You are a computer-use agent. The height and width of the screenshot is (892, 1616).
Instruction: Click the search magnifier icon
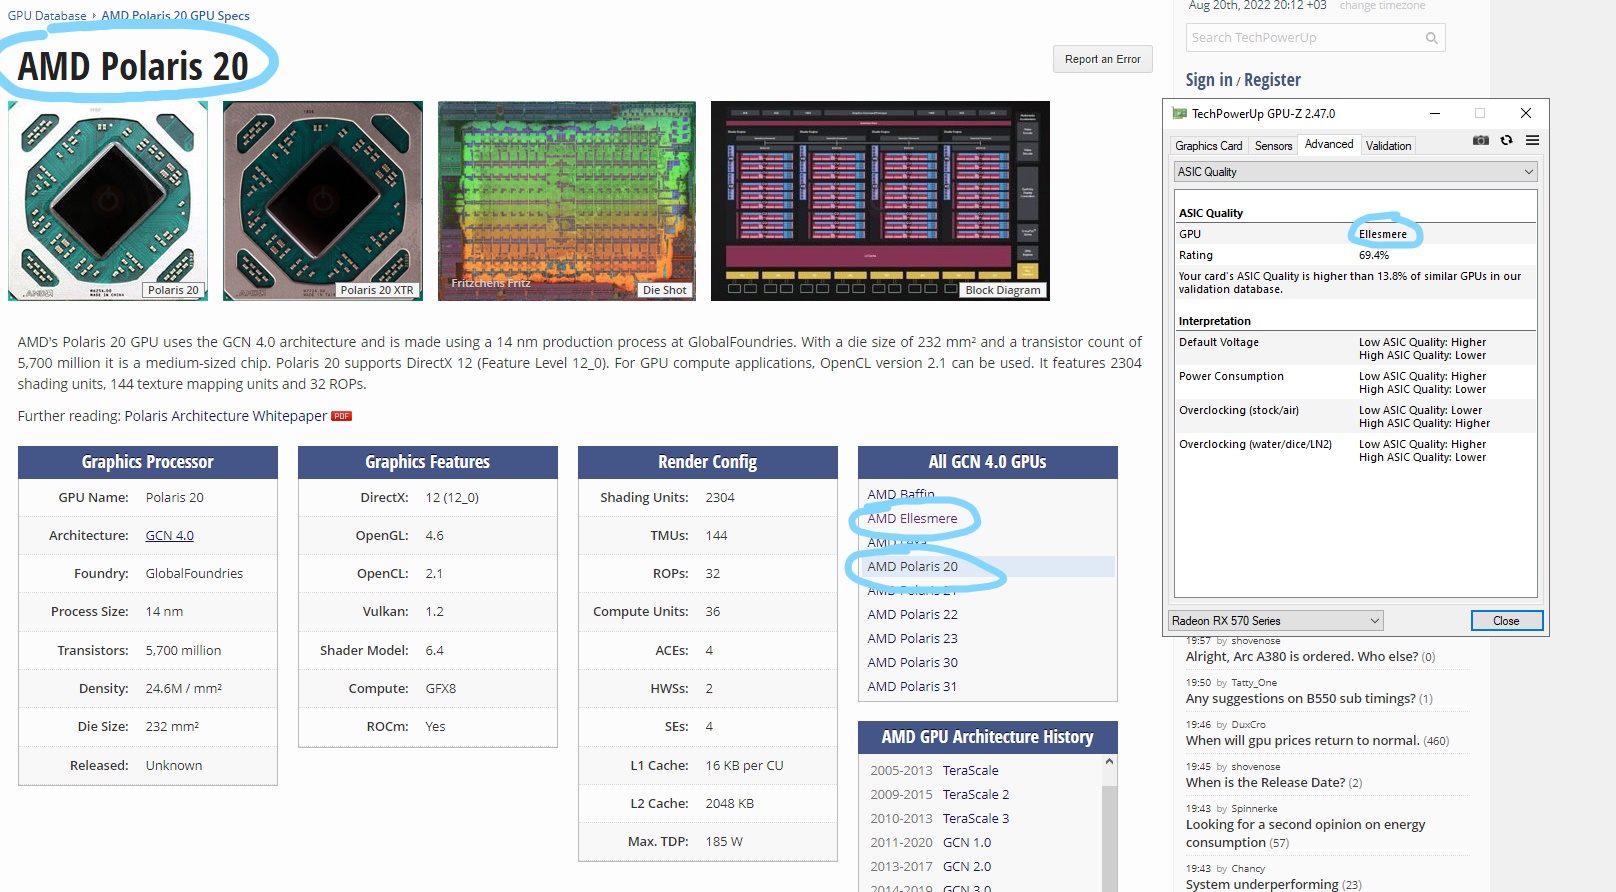pos(1431,38)
